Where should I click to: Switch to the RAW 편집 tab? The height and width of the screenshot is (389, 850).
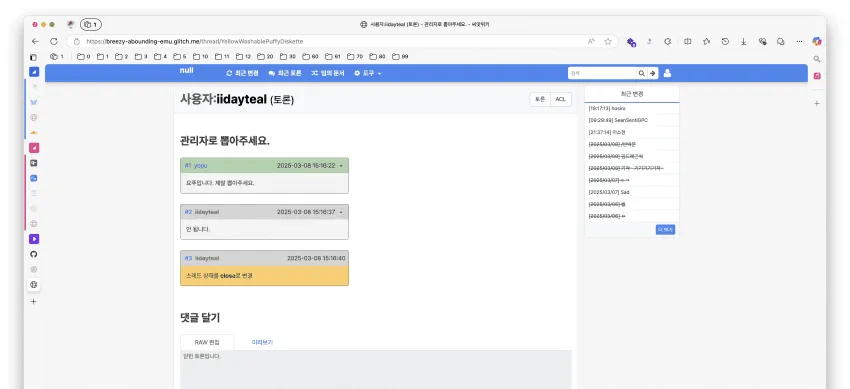pyautogui.click(x=207, y=342)
